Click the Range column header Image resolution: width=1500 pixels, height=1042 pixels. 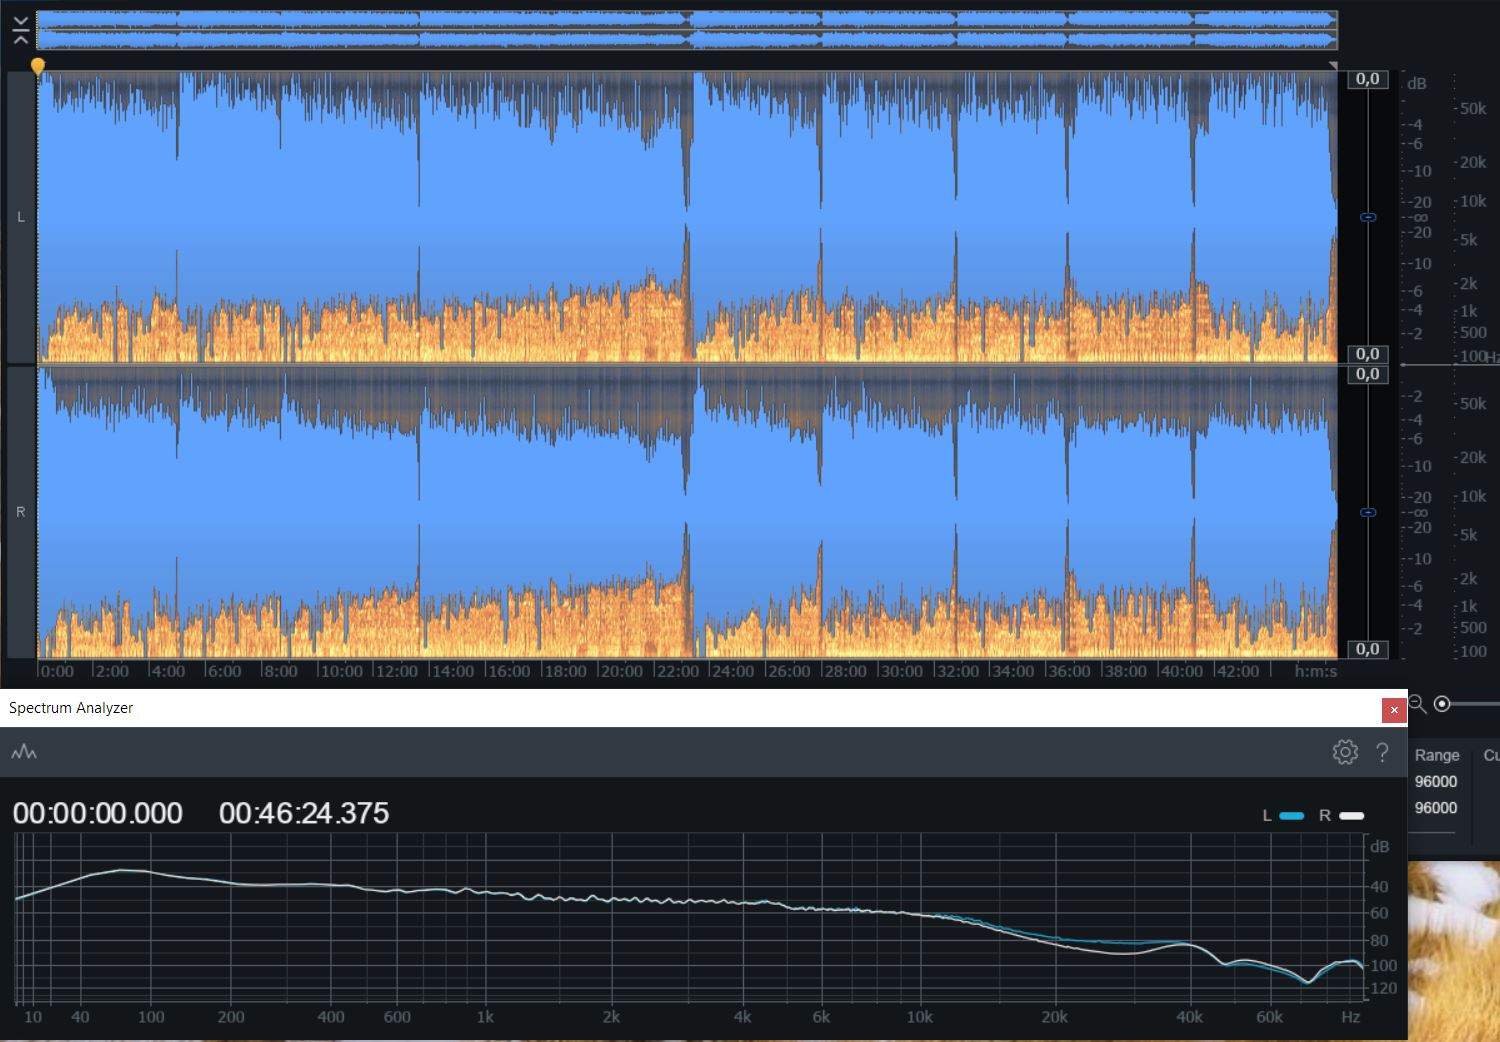point(1437,755)
